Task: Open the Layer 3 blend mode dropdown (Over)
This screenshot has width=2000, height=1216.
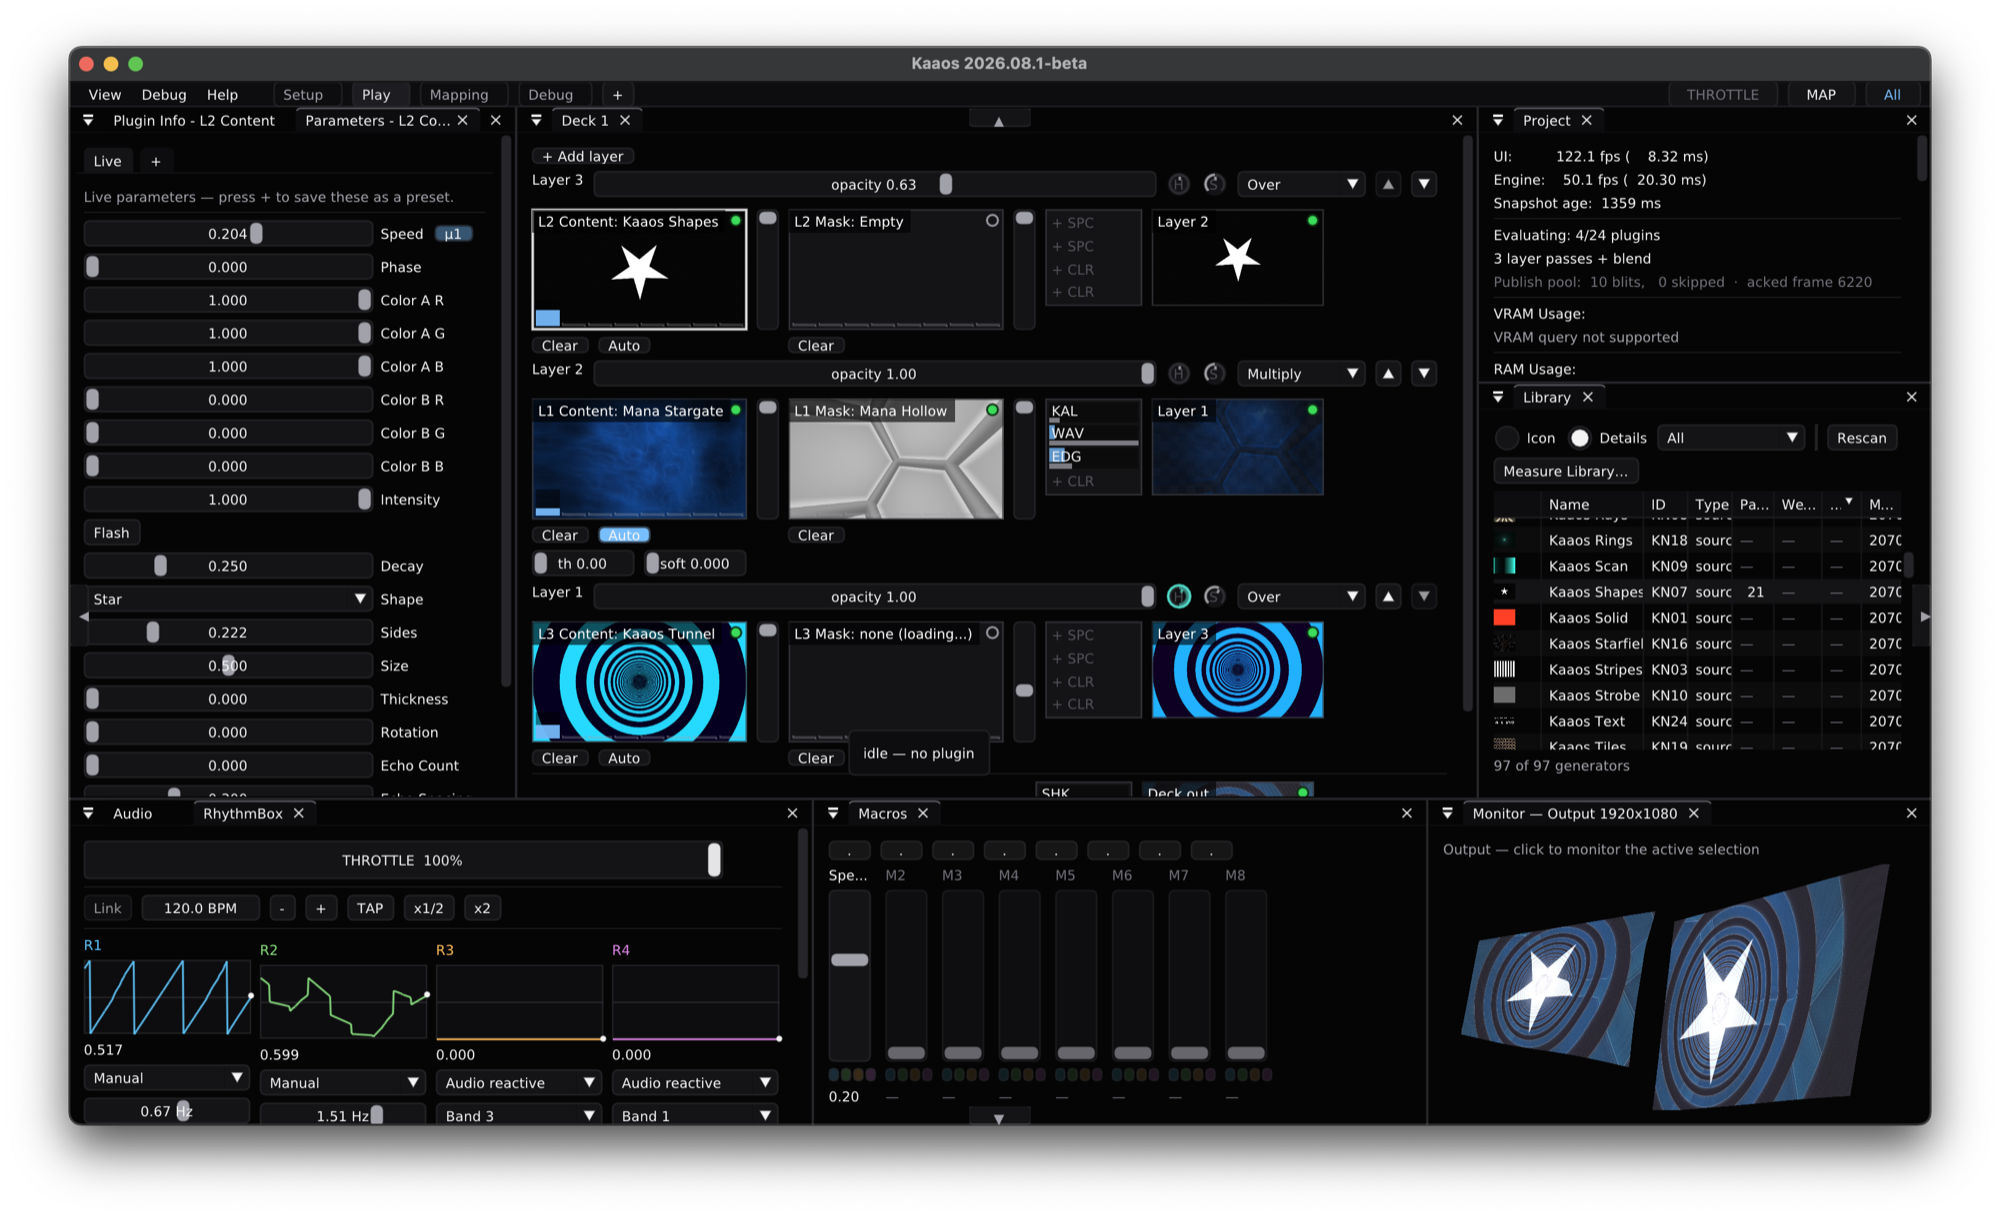Action: pyautogui.click(x=1301, y=184)
